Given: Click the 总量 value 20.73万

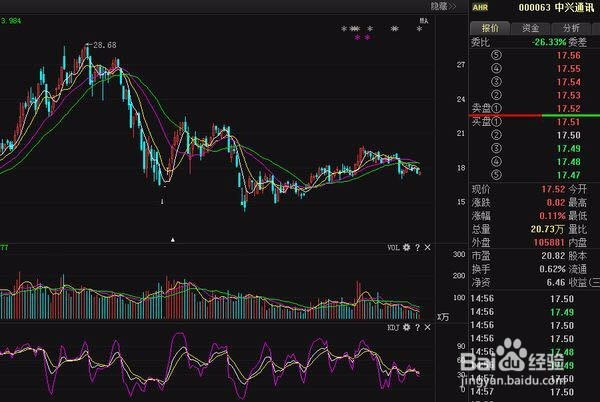Looking at the screenshot, I should point(547,229).
